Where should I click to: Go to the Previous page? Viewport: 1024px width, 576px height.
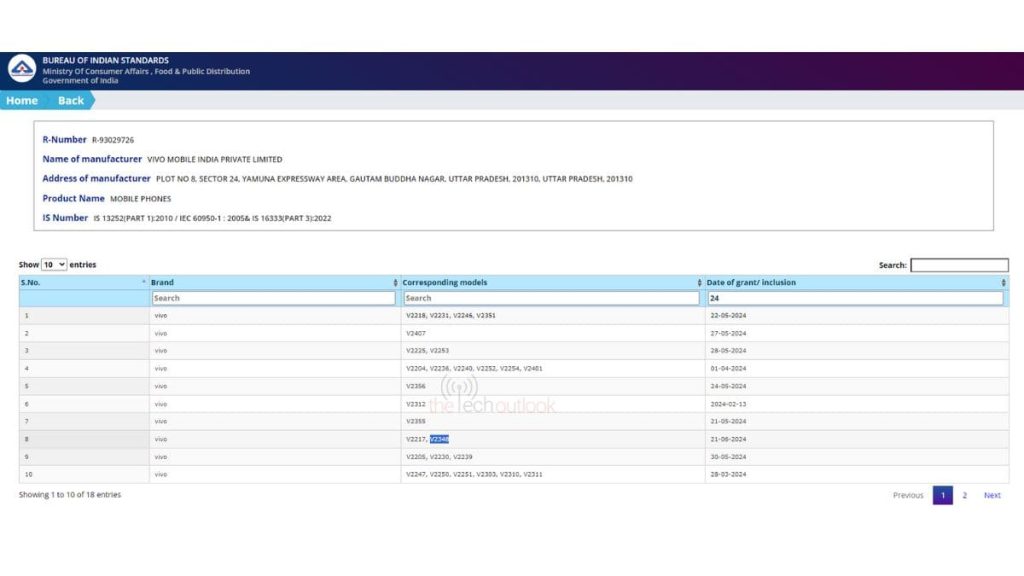(908, 496)
